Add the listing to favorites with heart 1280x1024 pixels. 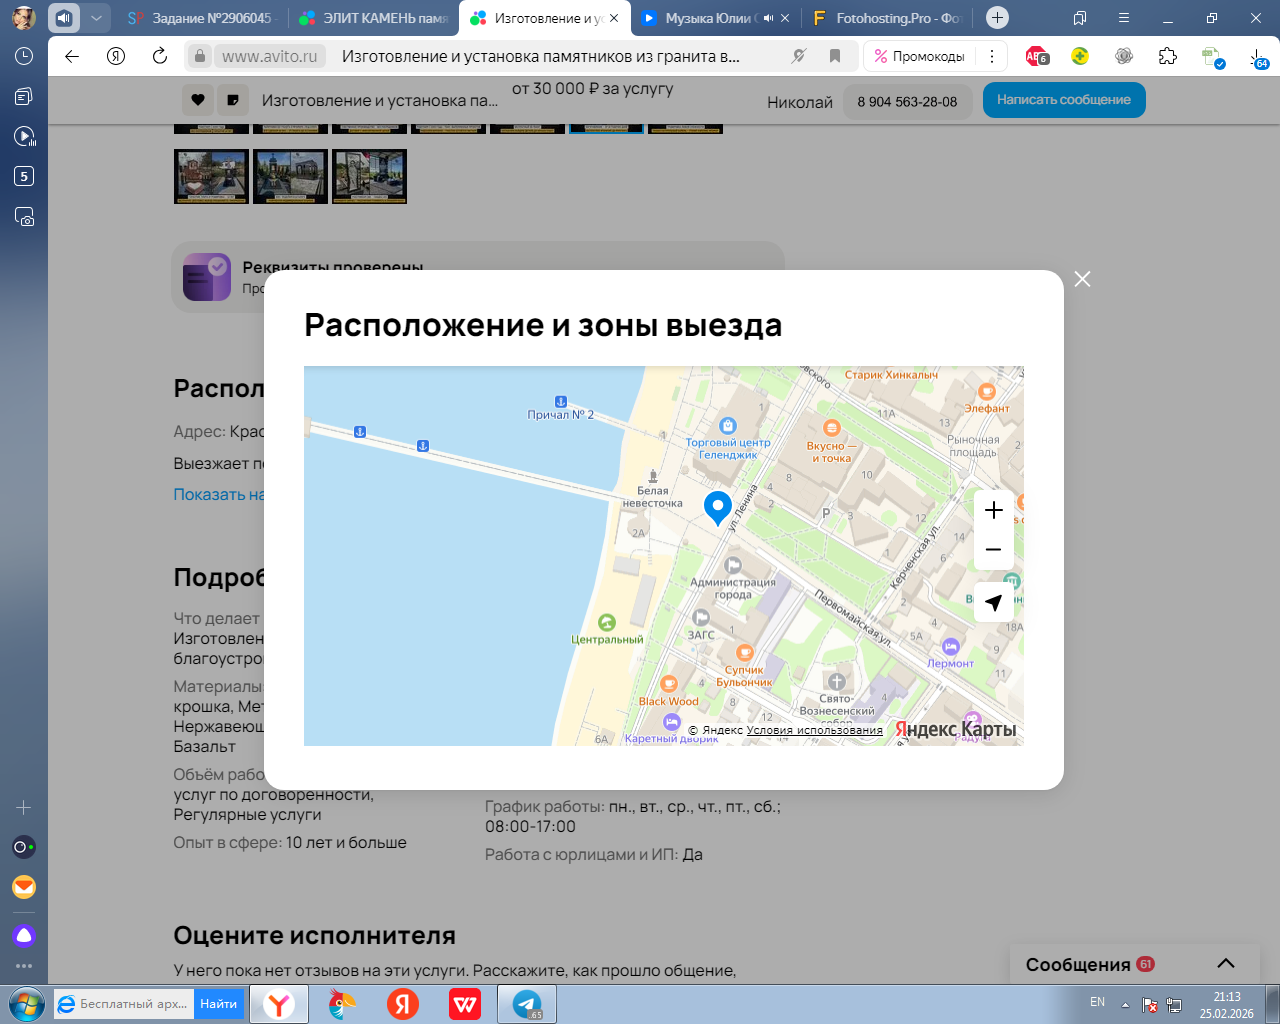click(x=198, y=100)
